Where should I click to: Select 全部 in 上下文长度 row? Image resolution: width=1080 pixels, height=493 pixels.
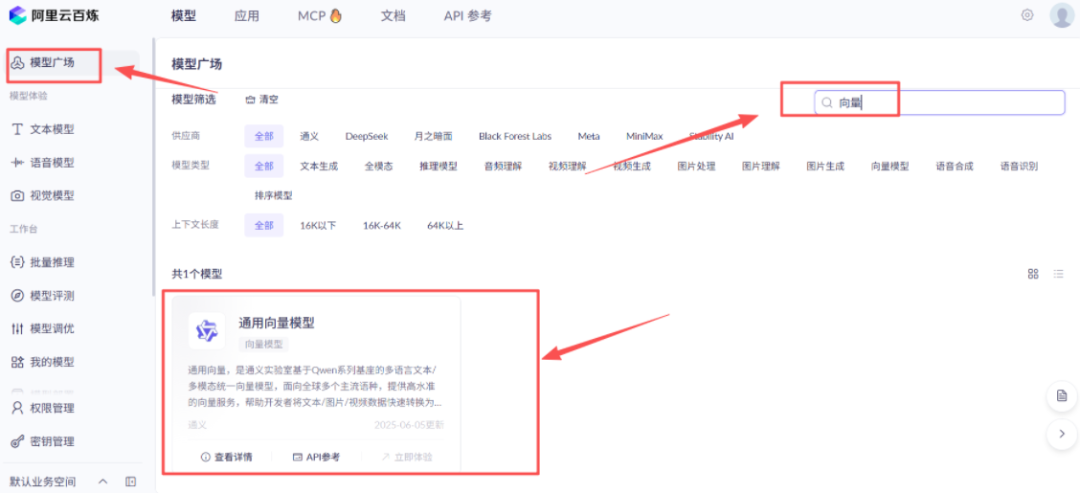tap(264, 225)
